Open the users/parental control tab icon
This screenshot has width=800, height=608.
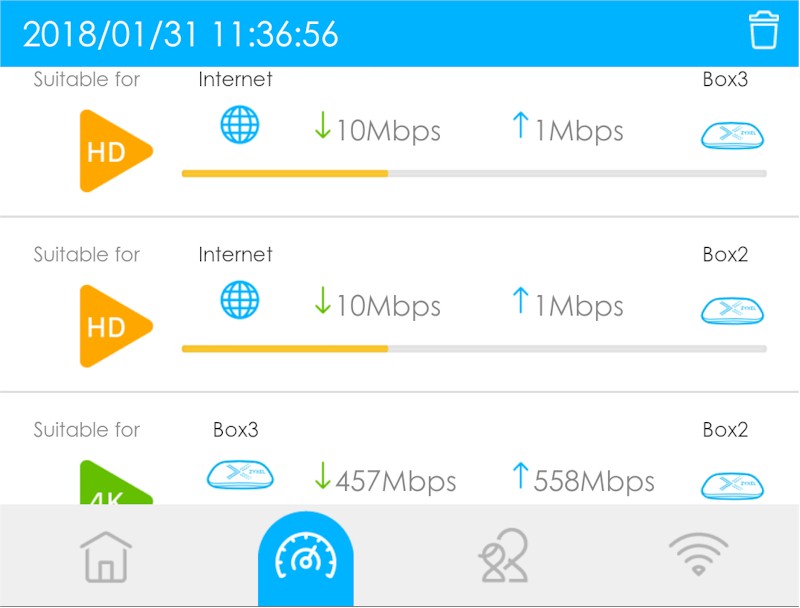(x=504, y=556)
